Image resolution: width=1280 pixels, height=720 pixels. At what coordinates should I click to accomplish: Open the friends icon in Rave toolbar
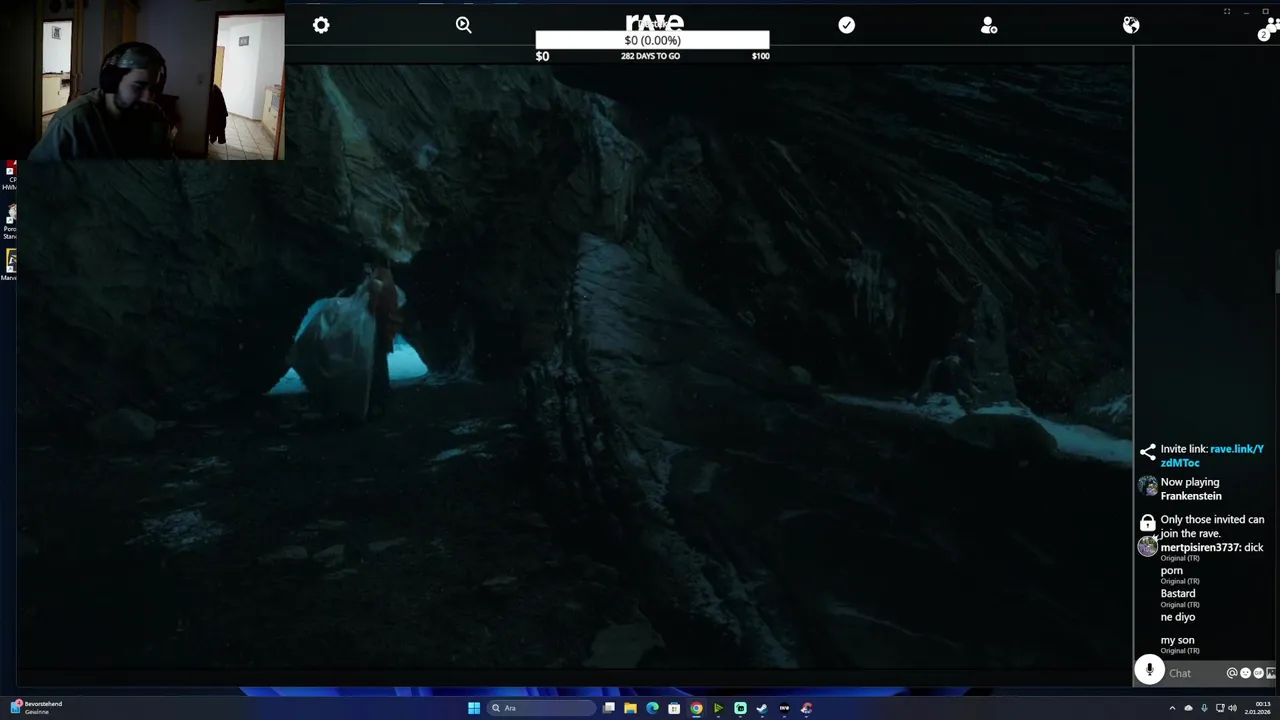[x=989, y=26]
